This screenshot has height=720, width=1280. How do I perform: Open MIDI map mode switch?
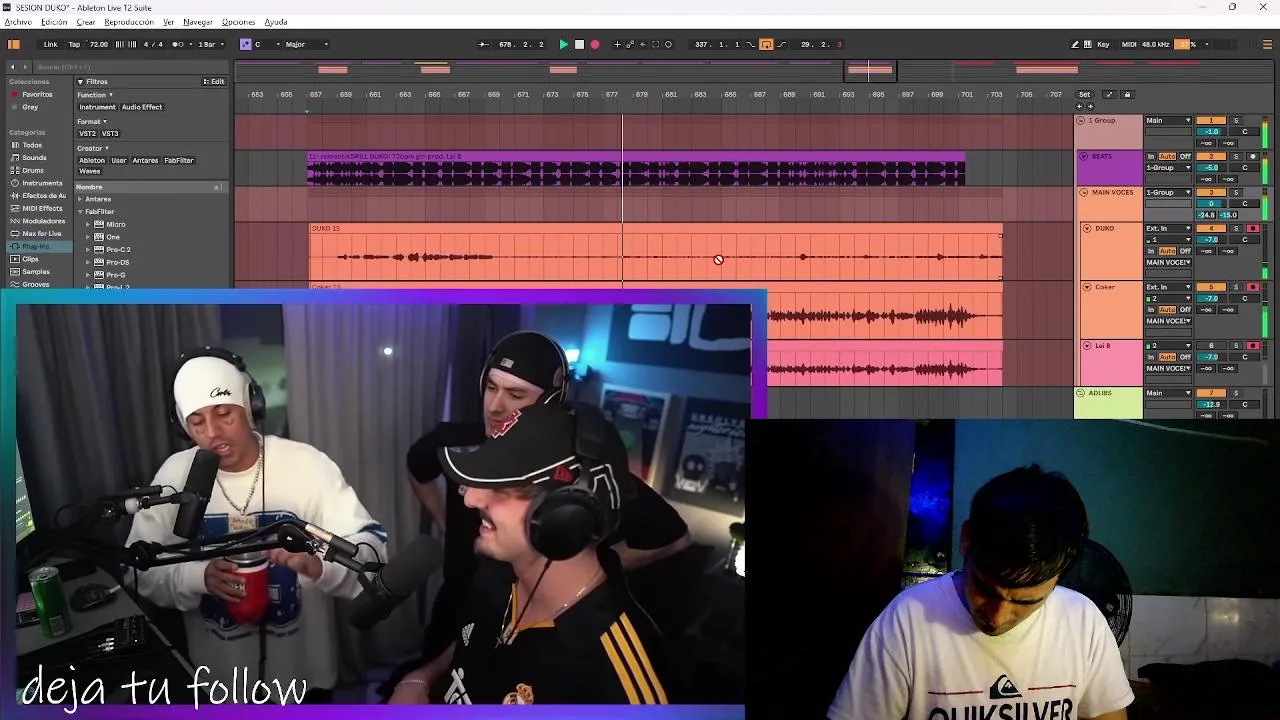tap(1129, 44)
